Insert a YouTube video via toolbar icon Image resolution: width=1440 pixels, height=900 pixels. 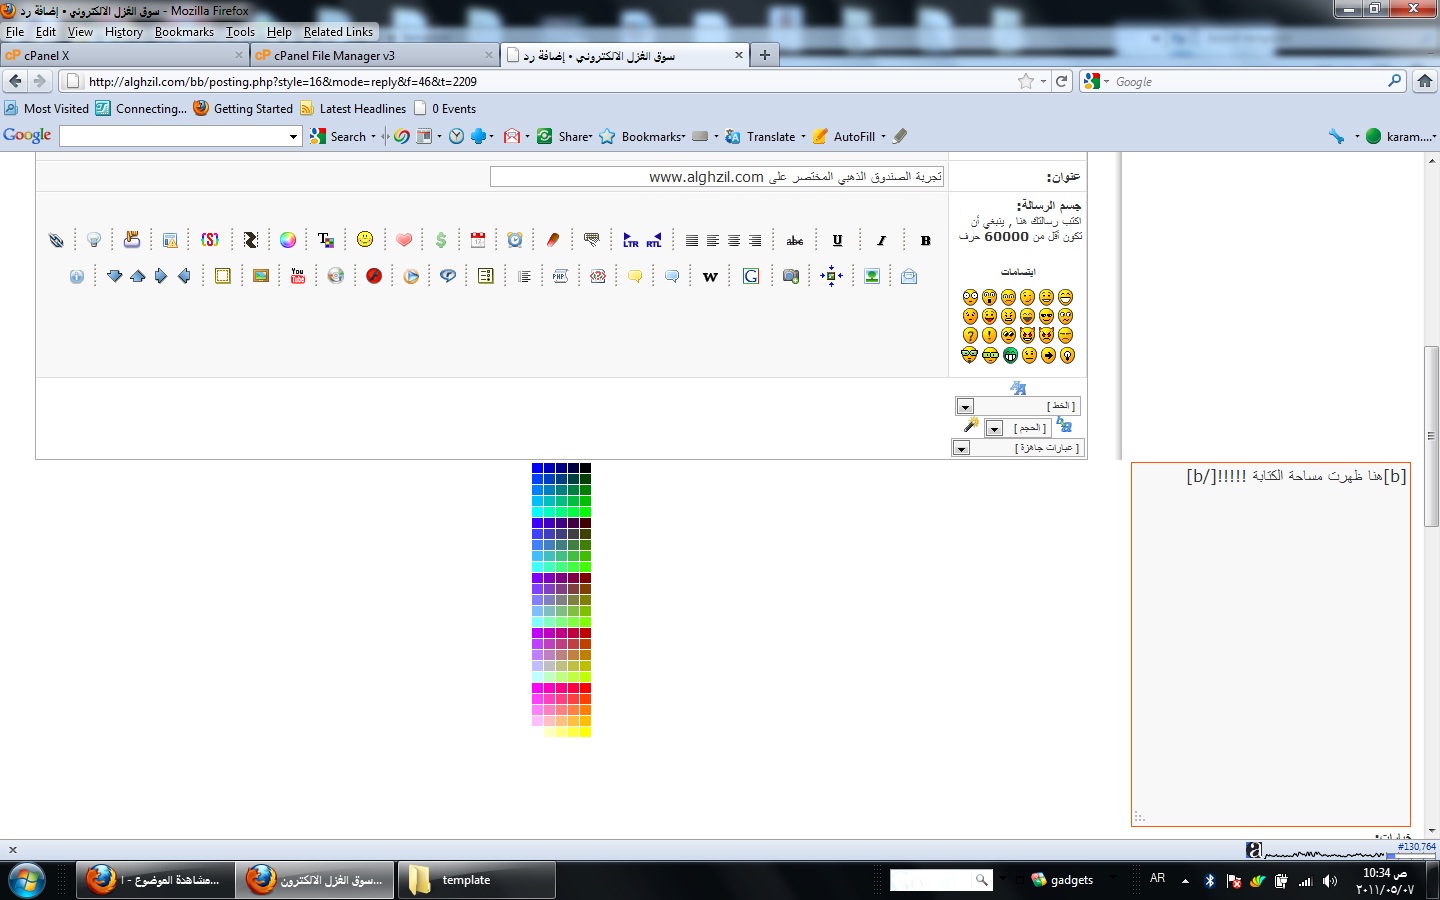click(x=298, y=276)
